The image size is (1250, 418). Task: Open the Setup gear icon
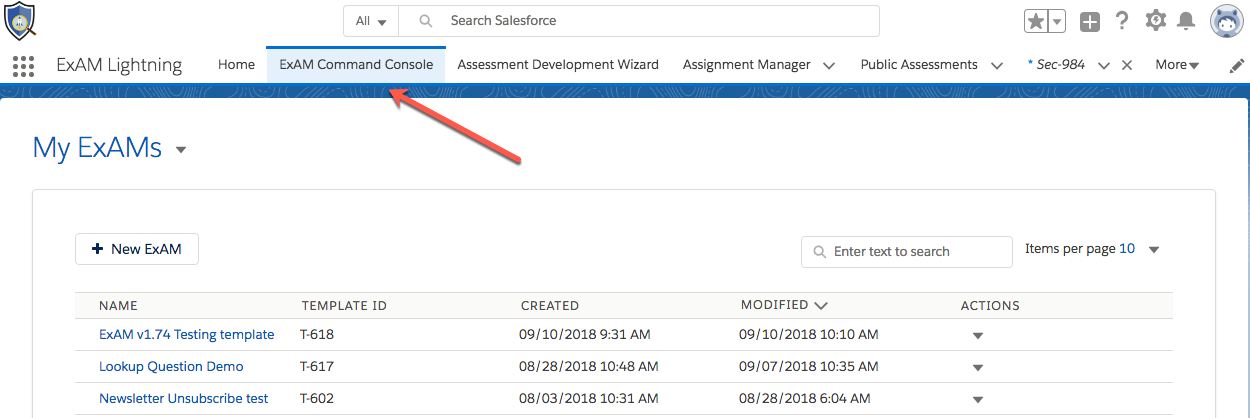point(1155,21)
